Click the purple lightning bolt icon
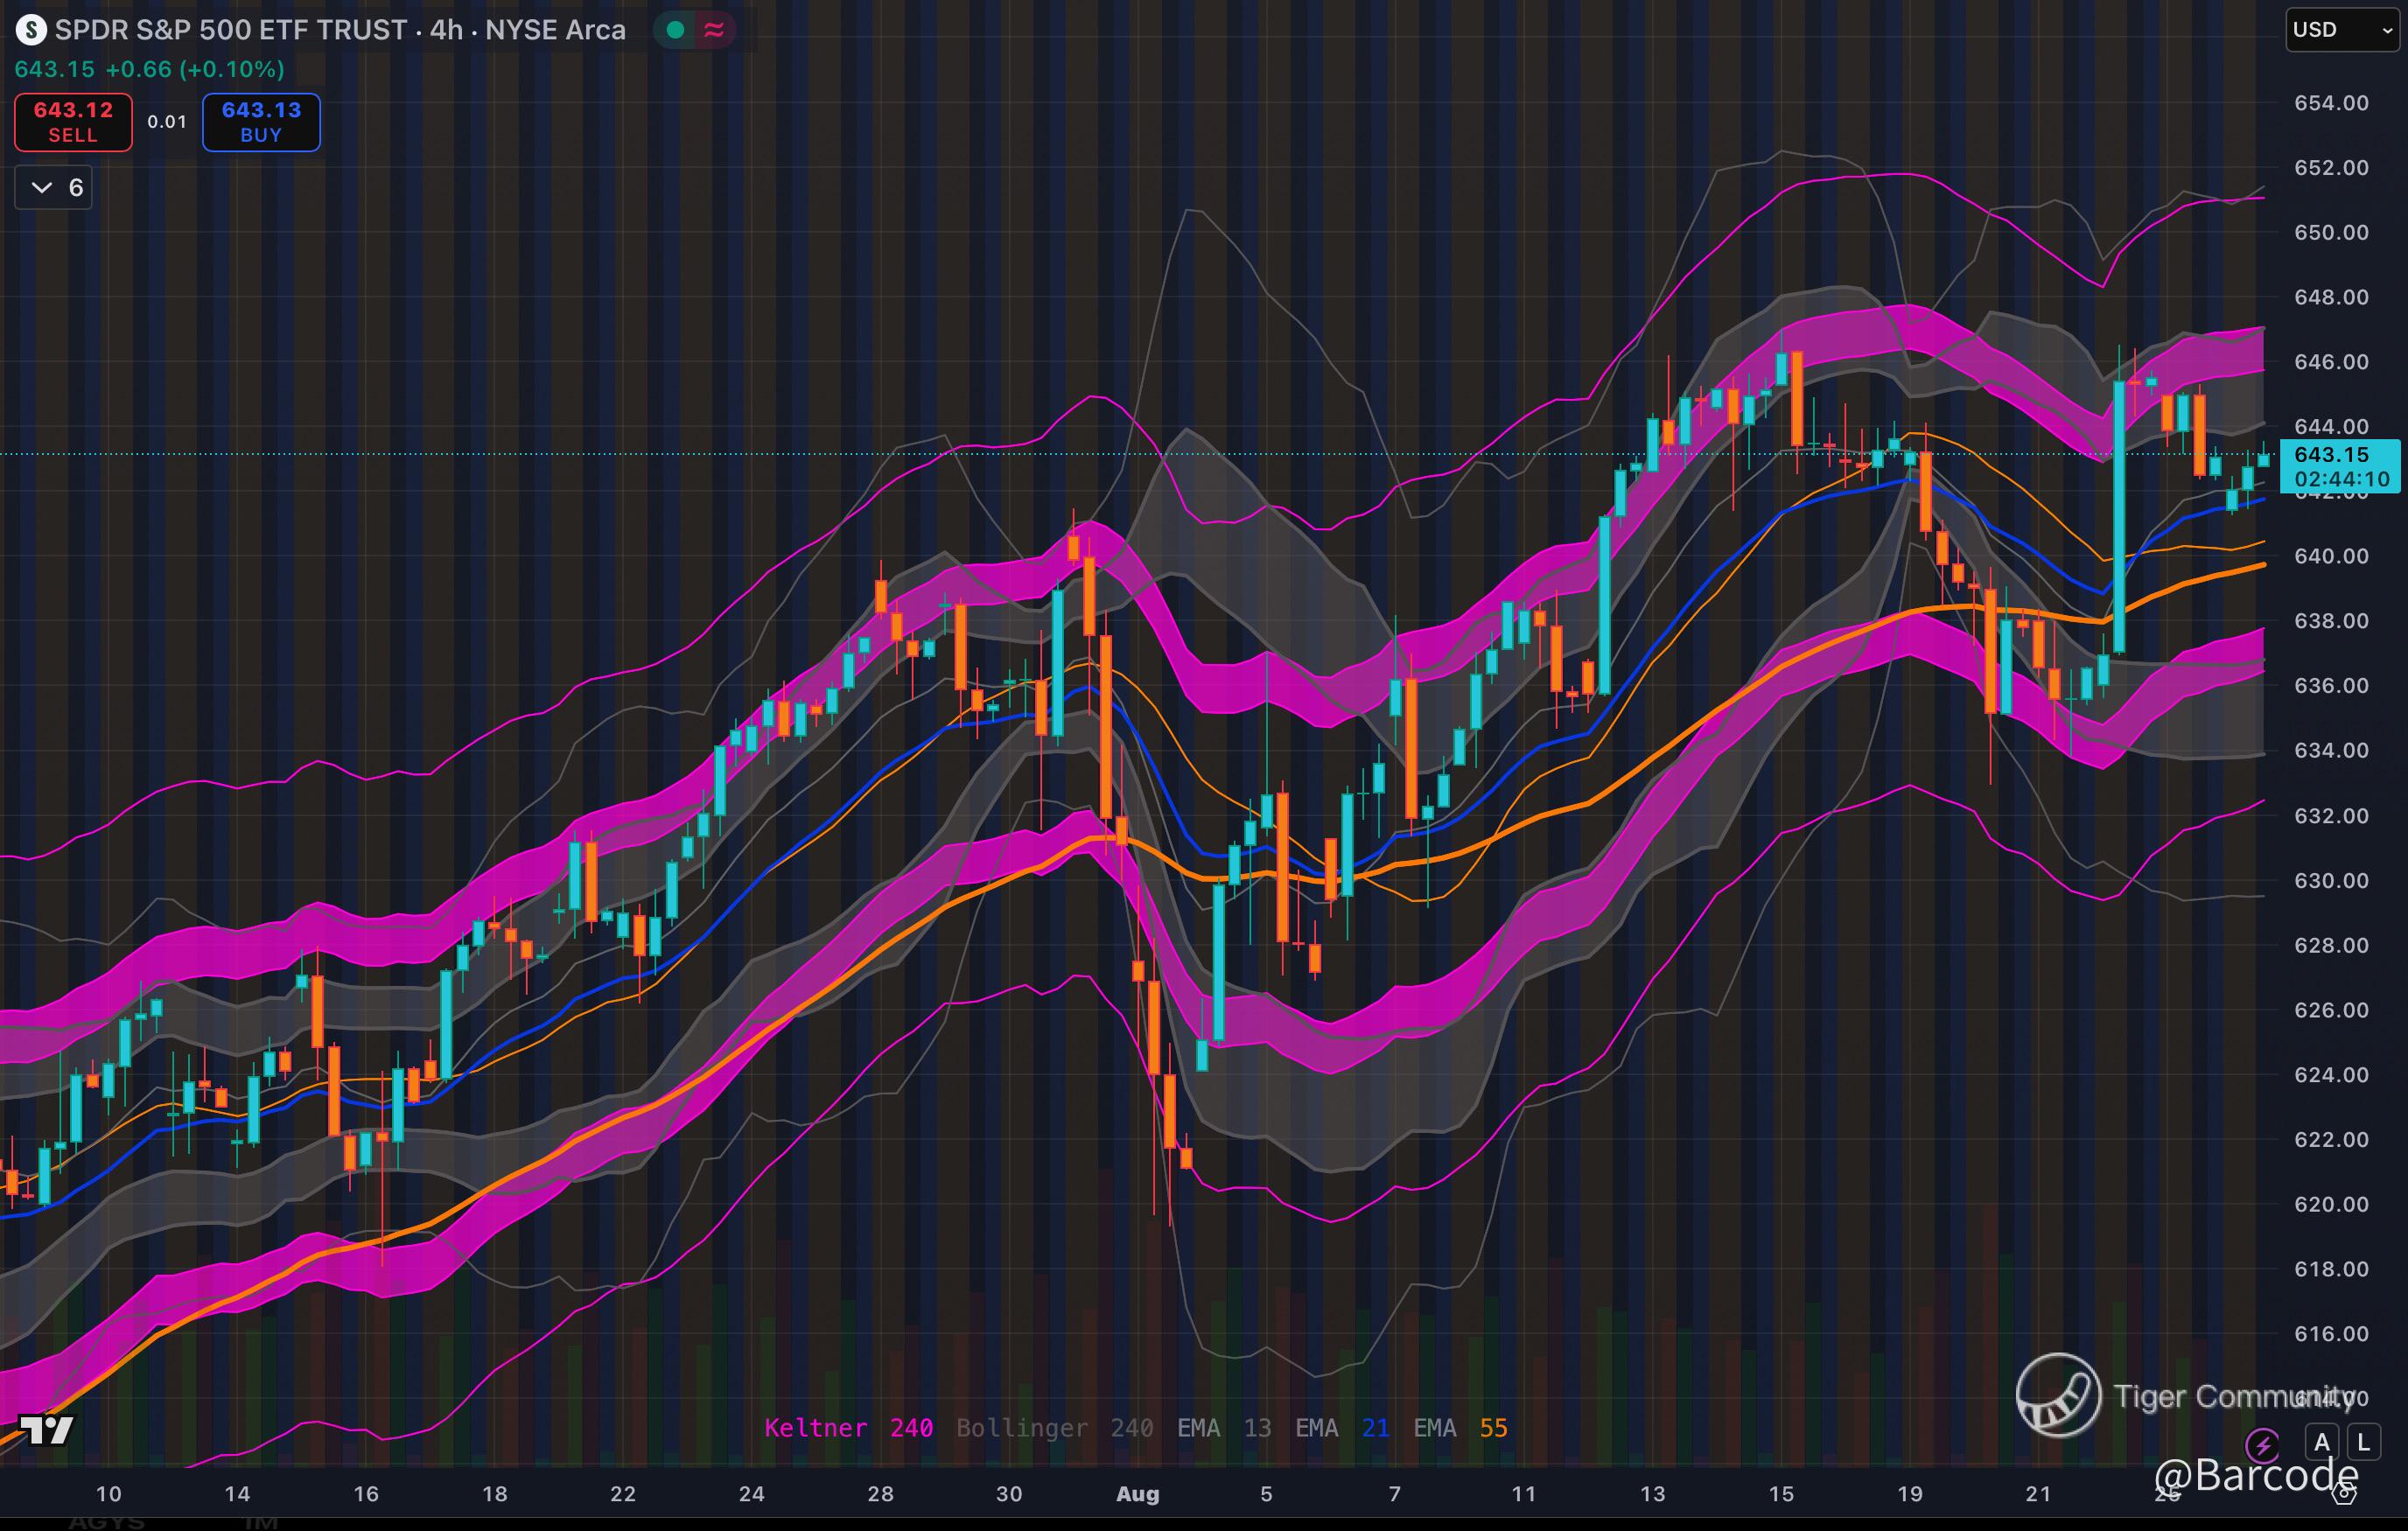The height and width of the screenshot is (1531, 2408). (2263, 1444)
